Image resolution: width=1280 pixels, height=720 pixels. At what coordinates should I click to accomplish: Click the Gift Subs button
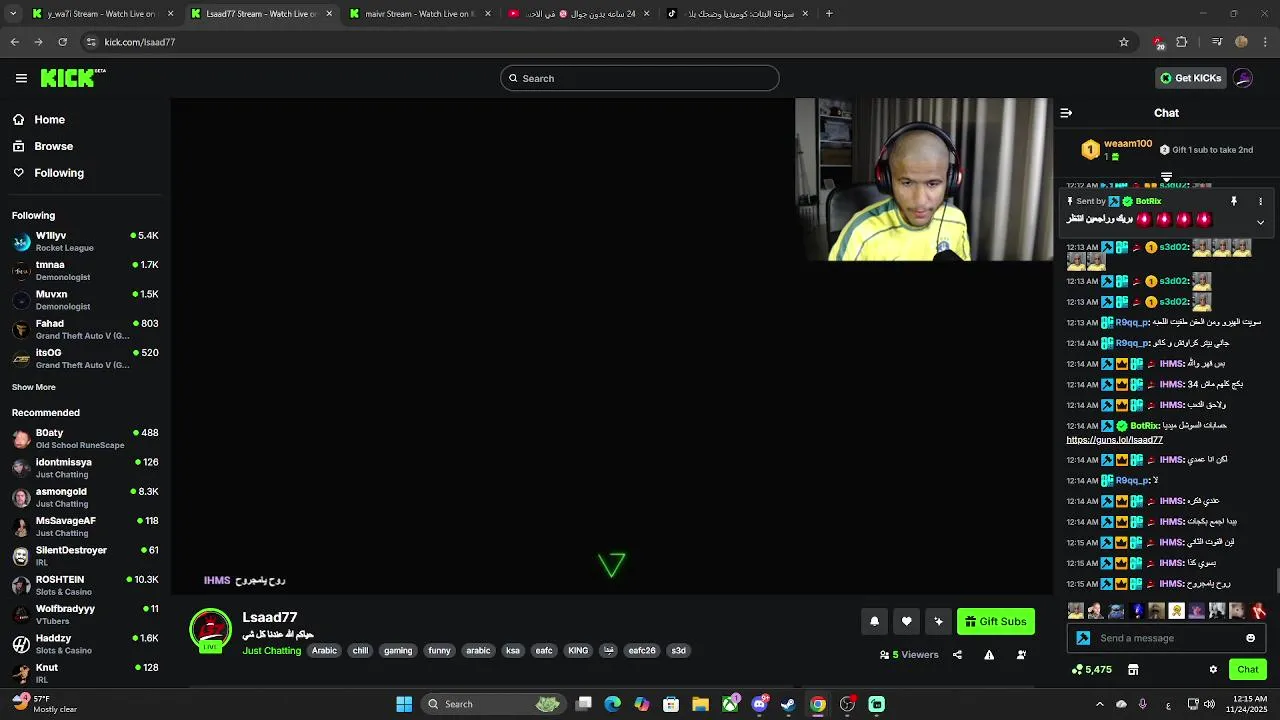995,621
